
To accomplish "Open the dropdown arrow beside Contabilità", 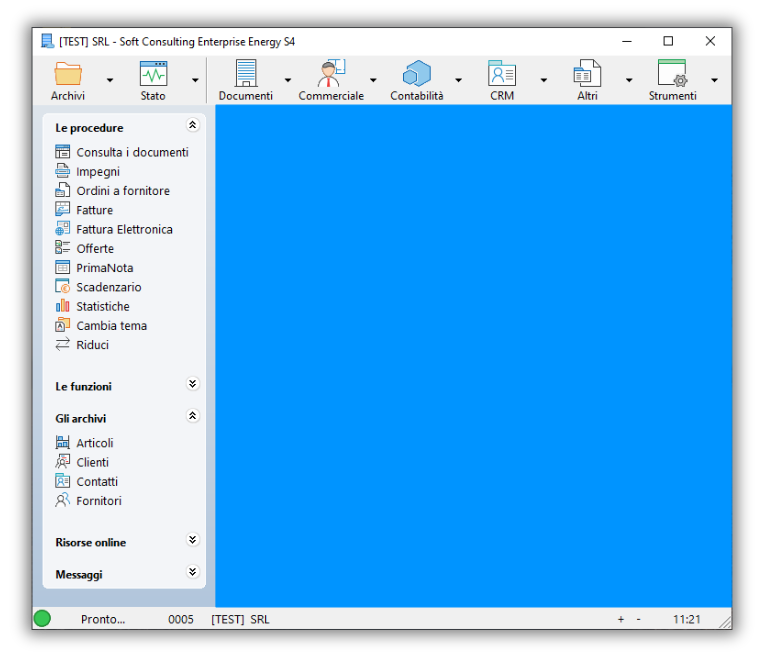I will coord(459,80).
